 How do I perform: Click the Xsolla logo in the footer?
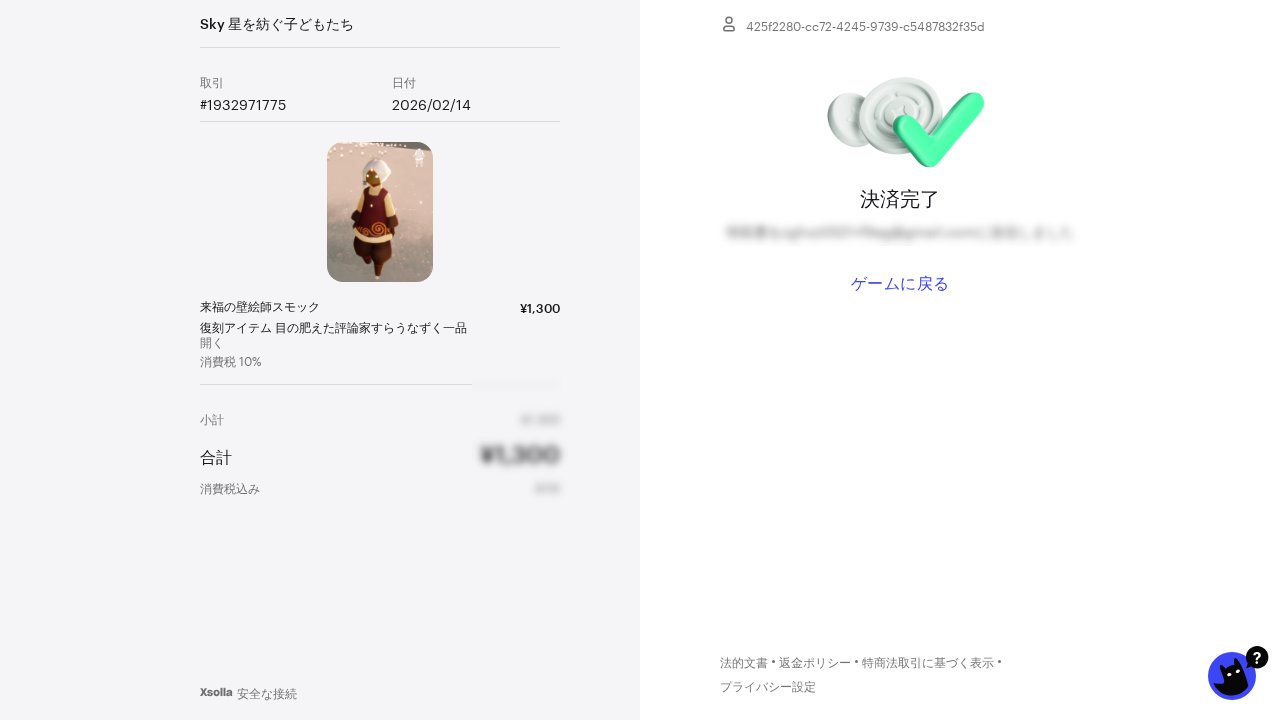[216, 692]
